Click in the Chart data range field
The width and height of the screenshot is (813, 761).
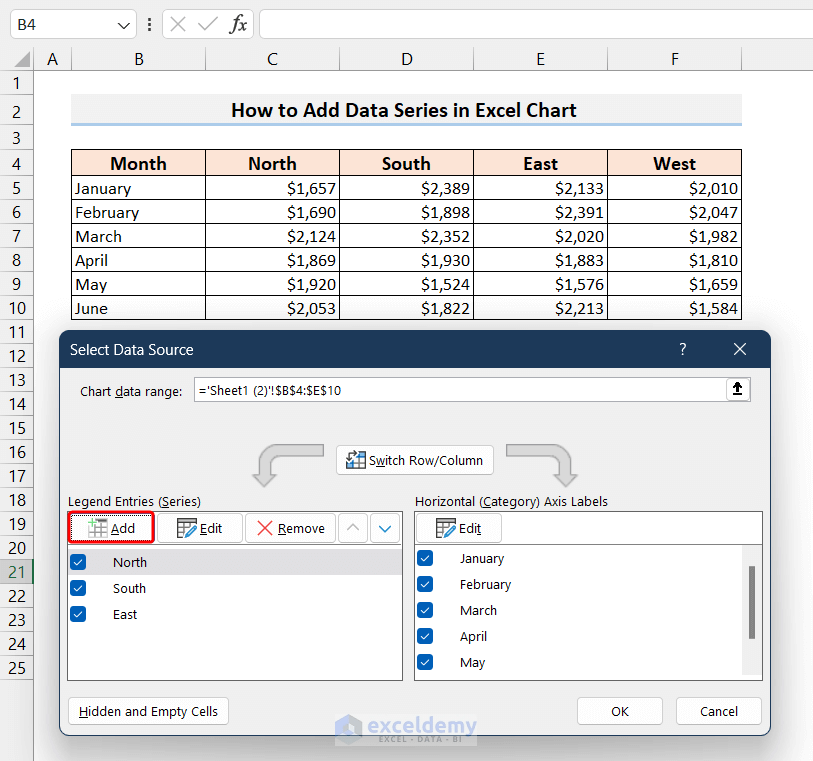click(x=460, y=390)
